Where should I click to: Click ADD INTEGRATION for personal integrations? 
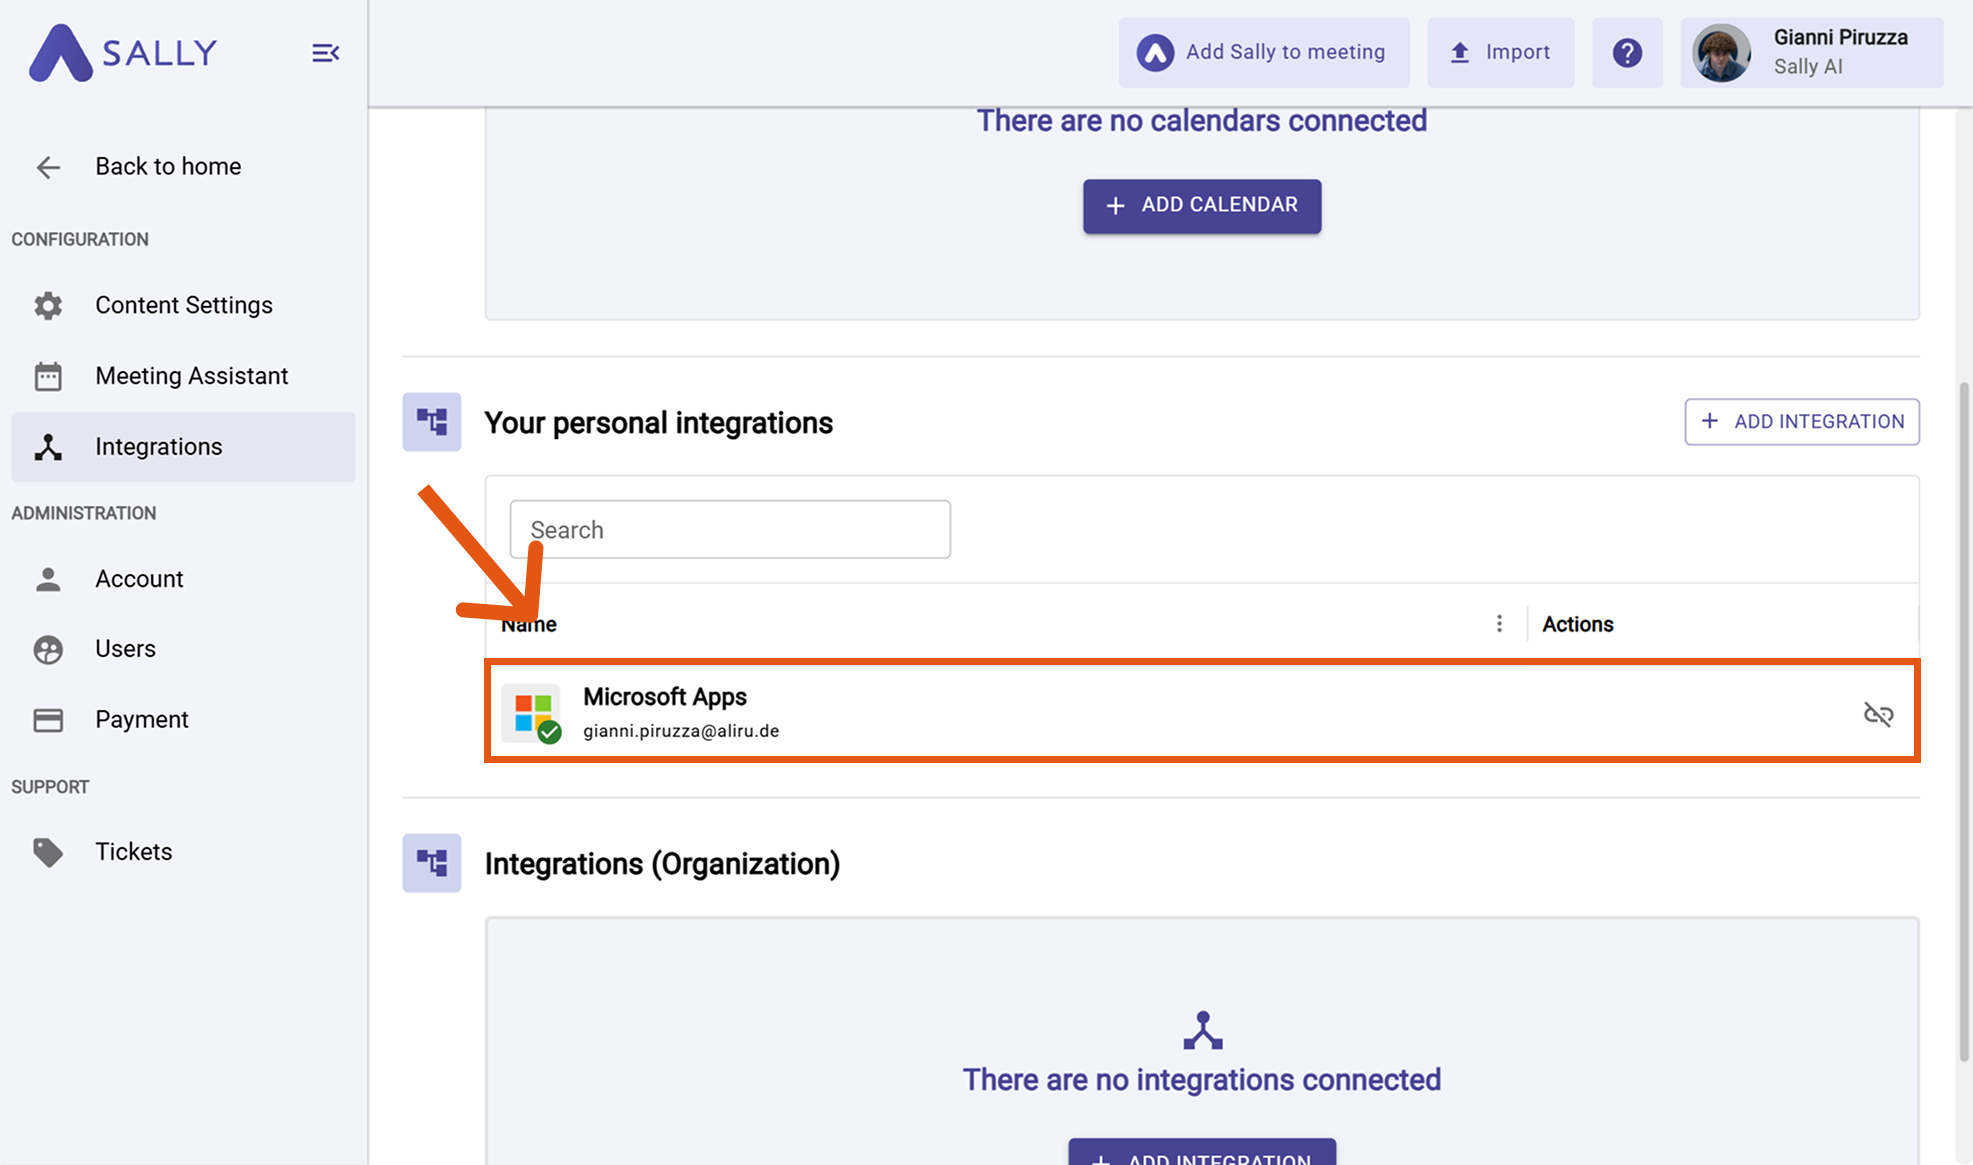coord(1801,422)
